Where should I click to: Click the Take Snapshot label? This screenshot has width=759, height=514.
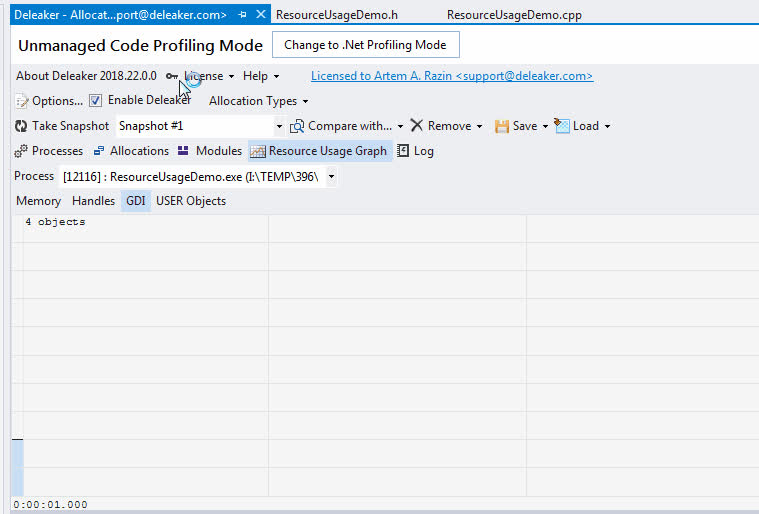tap(70, 126)
